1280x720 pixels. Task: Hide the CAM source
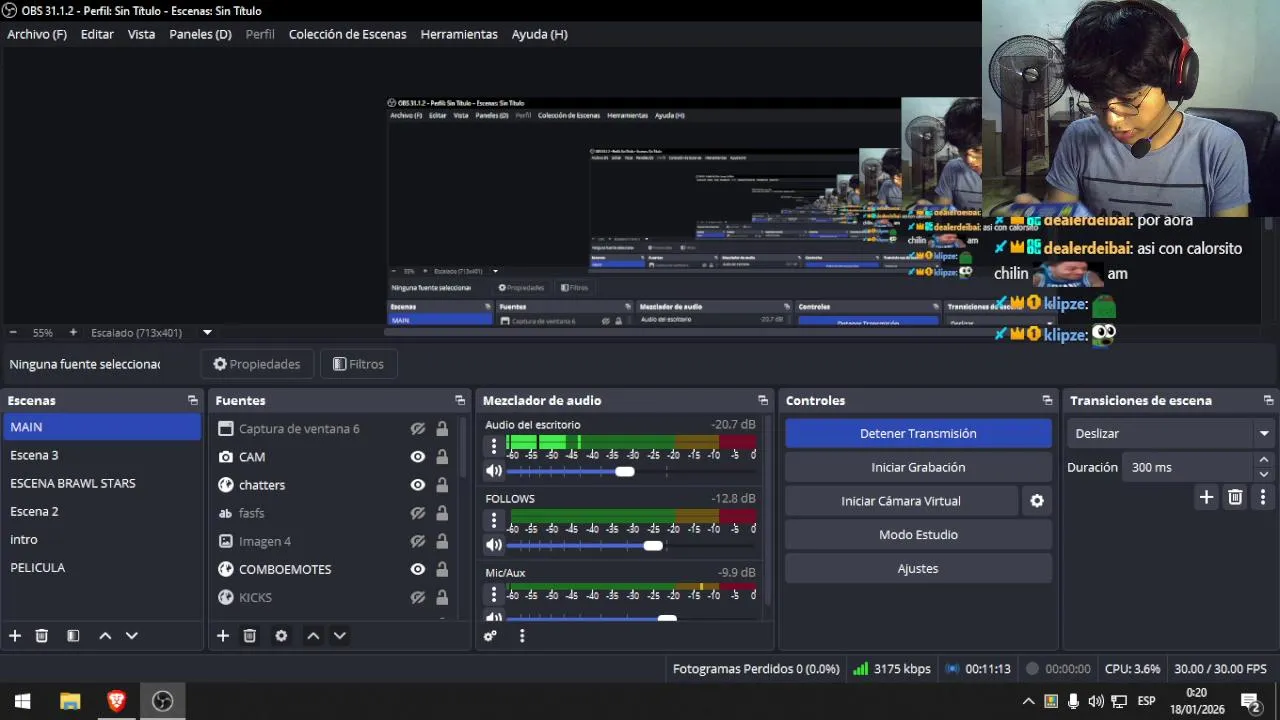click(x=418, y=457)
